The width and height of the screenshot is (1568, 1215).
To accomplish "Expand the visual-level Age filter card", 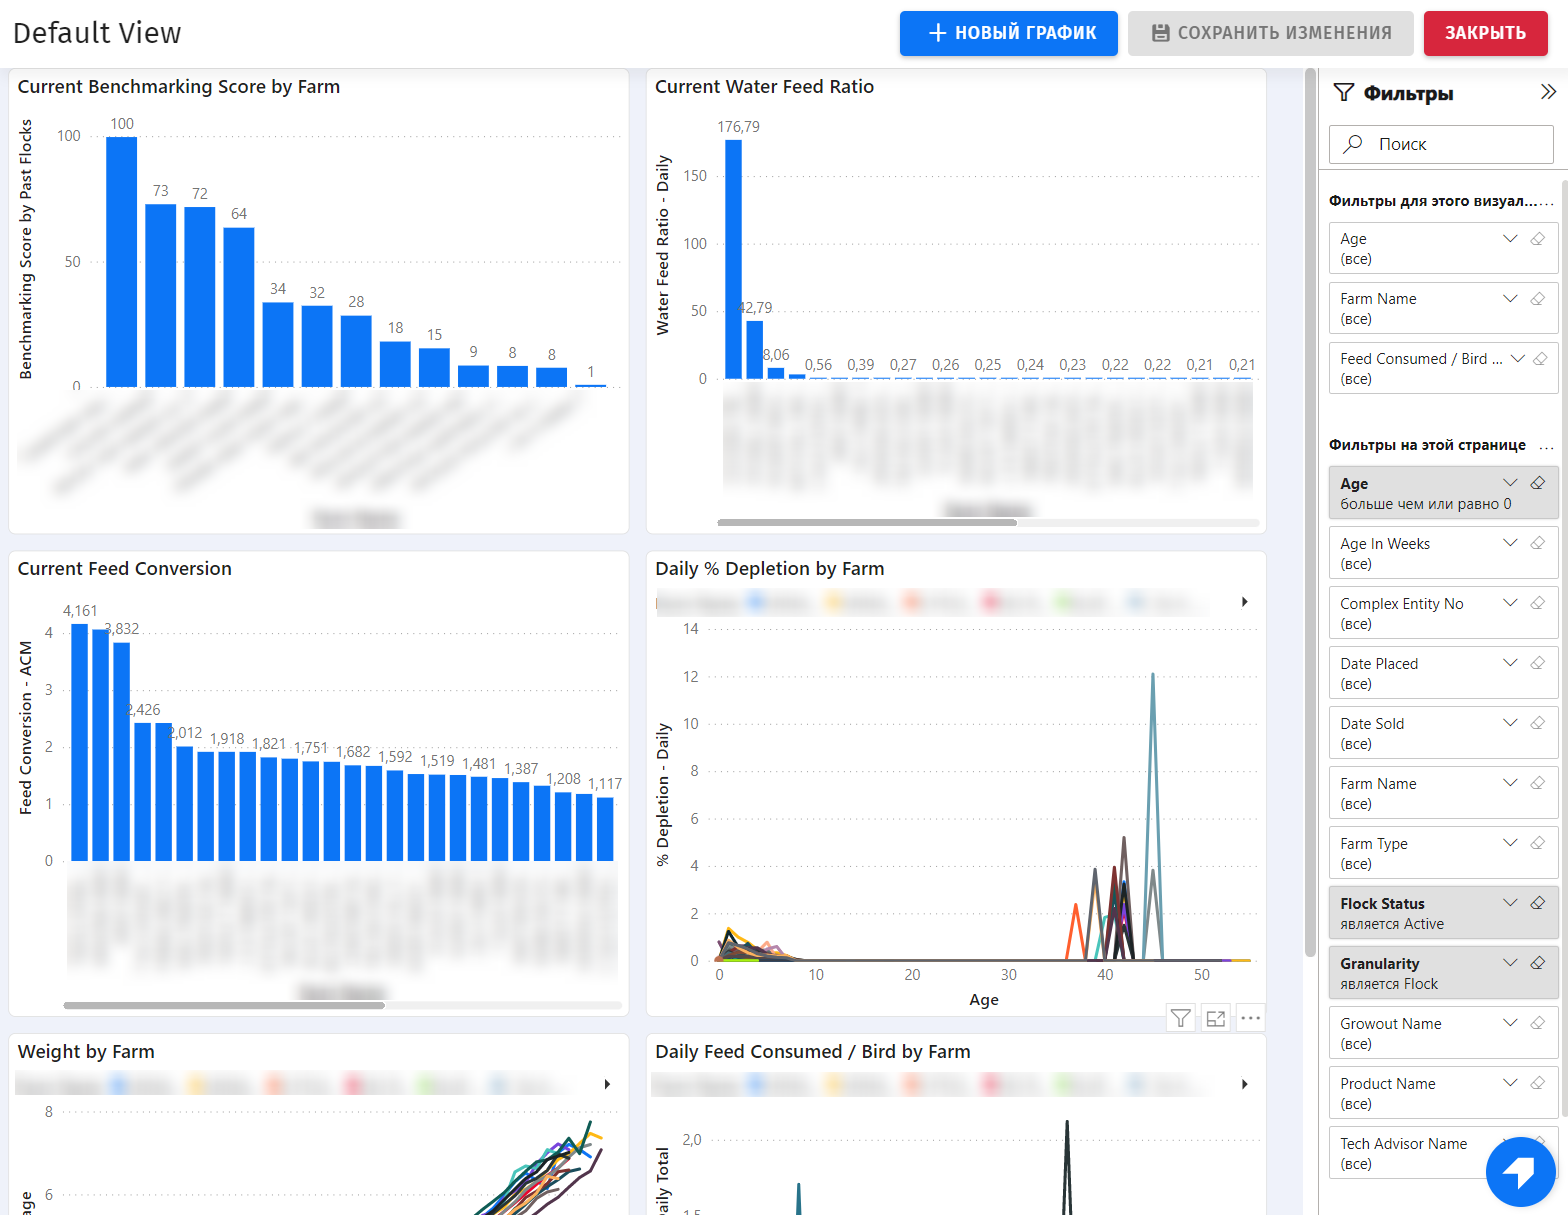I will point(1510,238).
